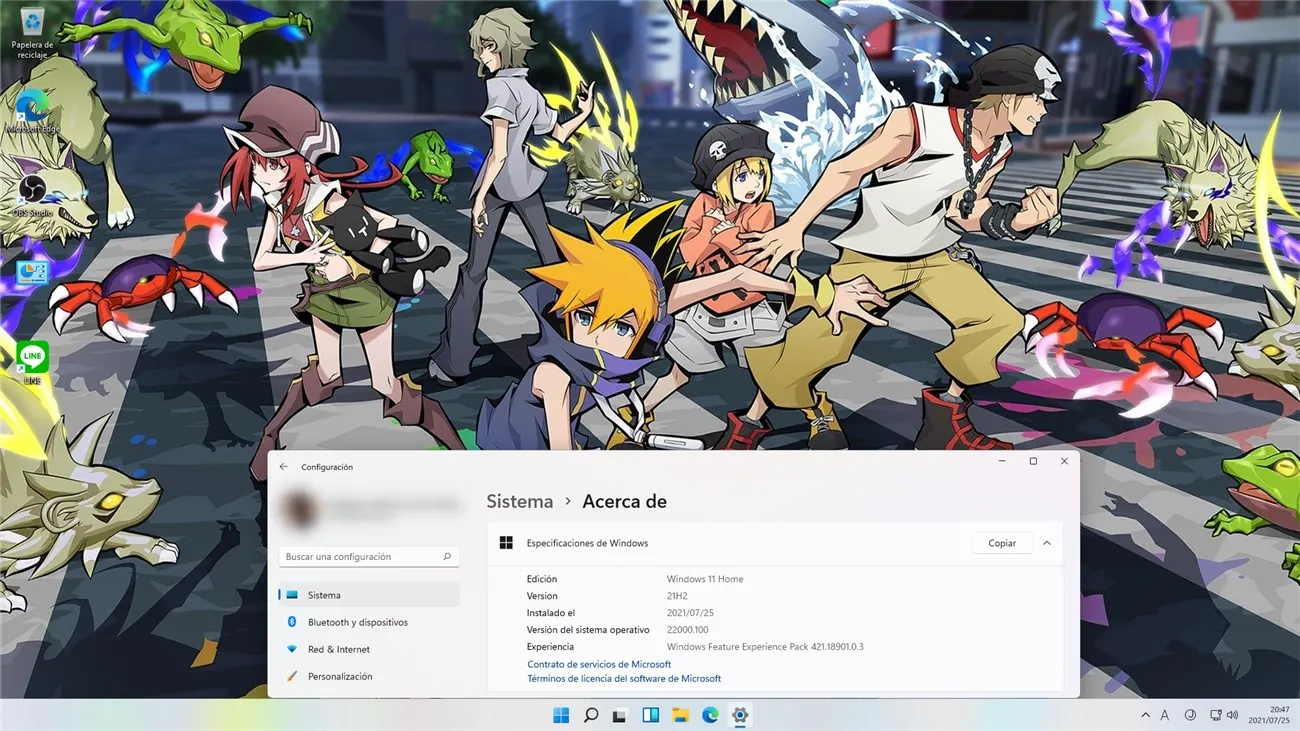Focus the Buscar una configuración search field
Screen dimensions: 1300x731
click(369, 556)
